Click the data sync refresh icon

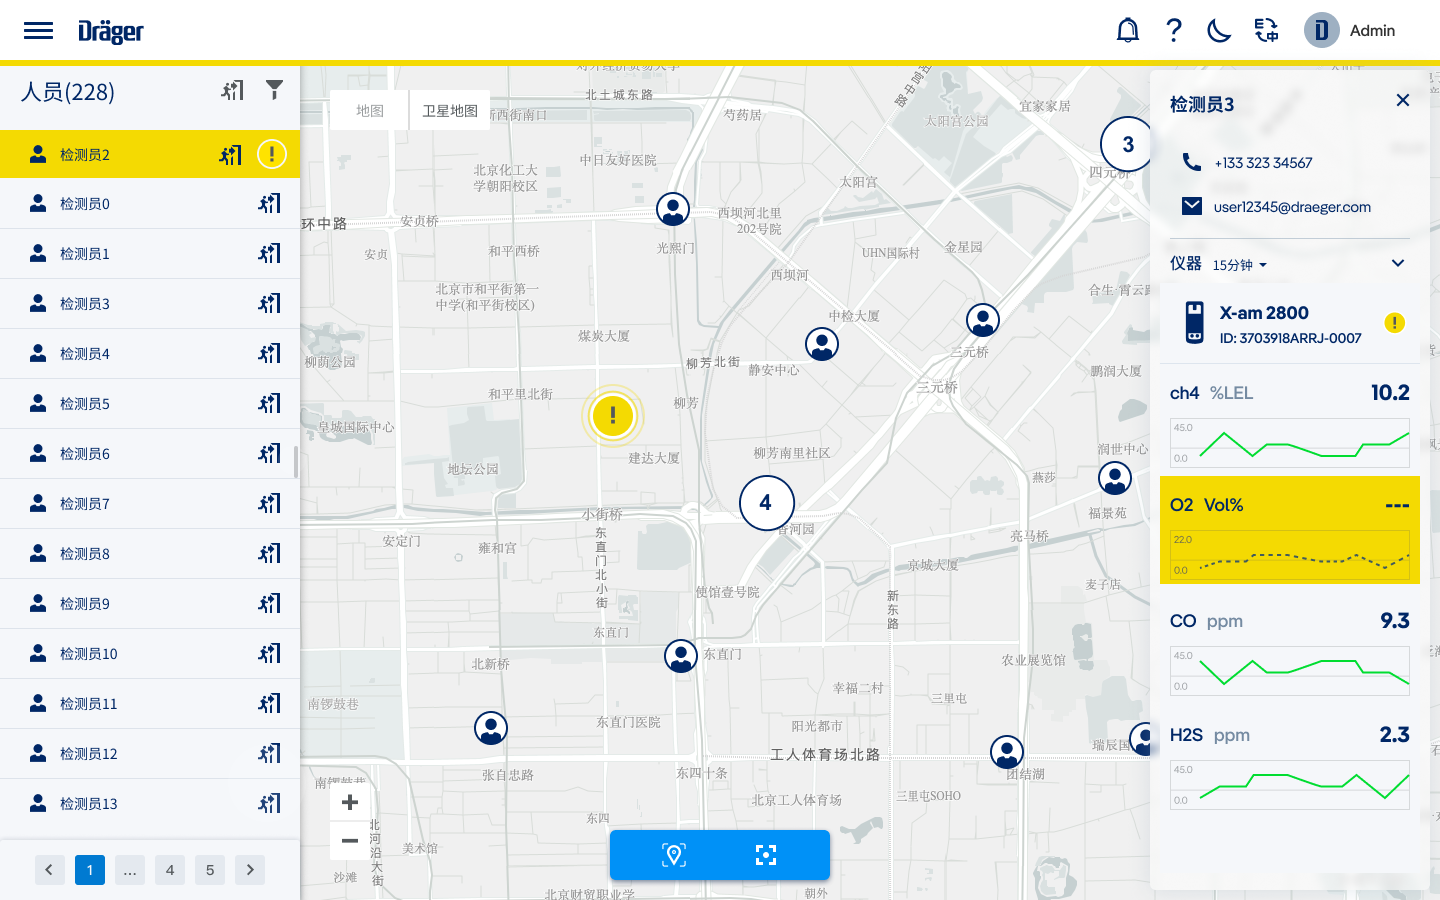point(1266,31)
